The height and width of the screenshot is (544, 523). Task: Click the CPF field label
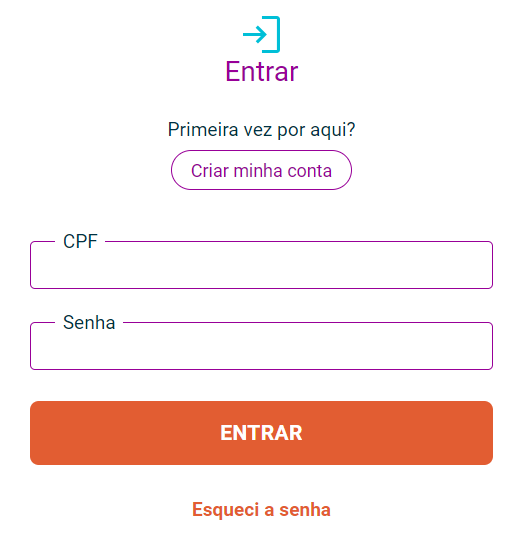point(80,241)
